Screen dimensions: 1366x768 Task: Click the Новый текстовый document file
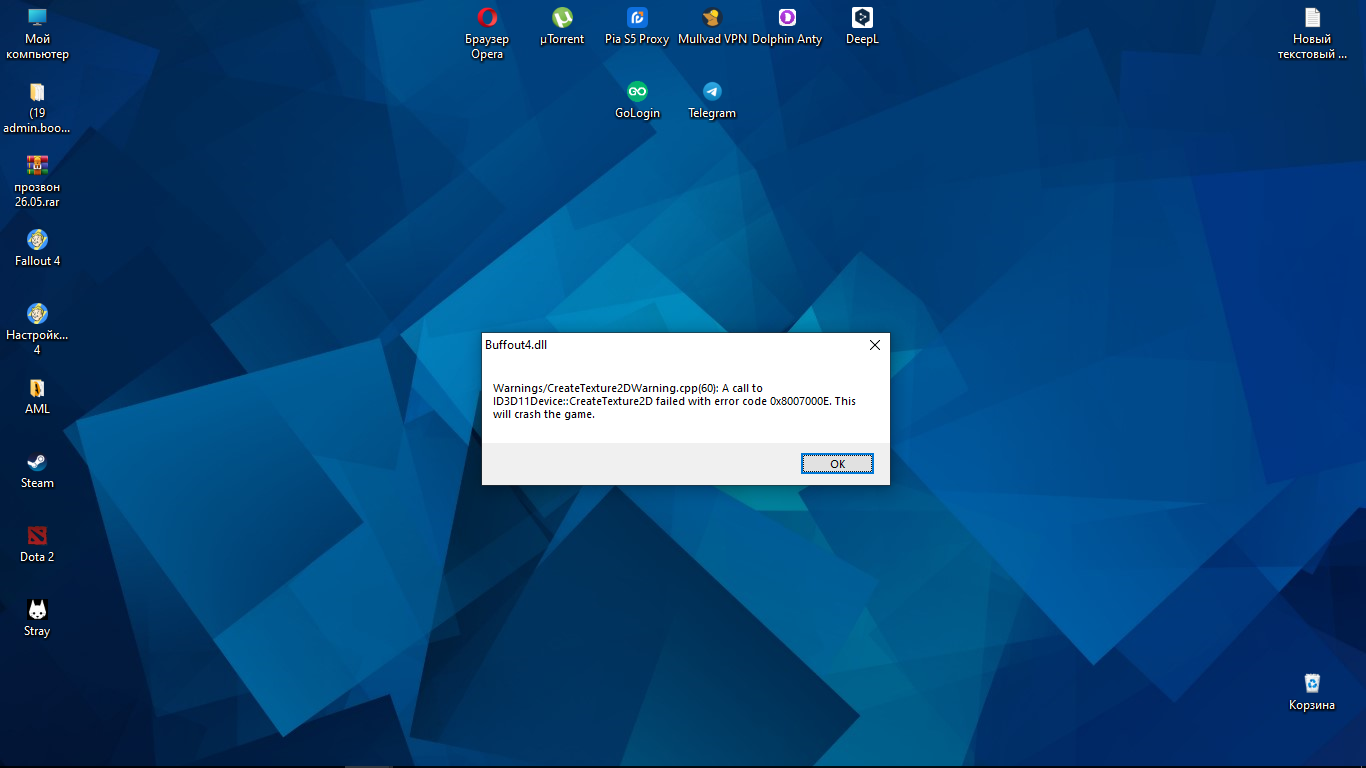click(1312, 18)
